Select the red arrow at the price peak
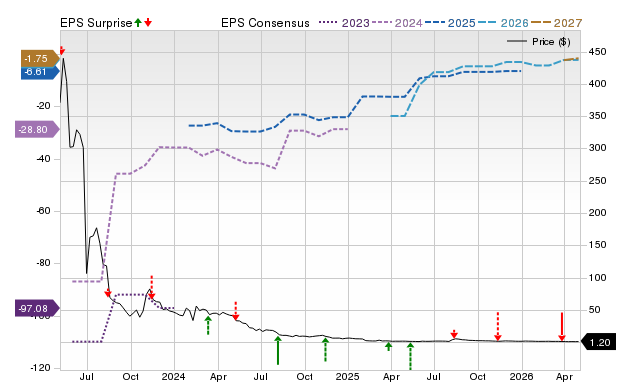This screenshot has width=640, height=382. tap(62, 50)
